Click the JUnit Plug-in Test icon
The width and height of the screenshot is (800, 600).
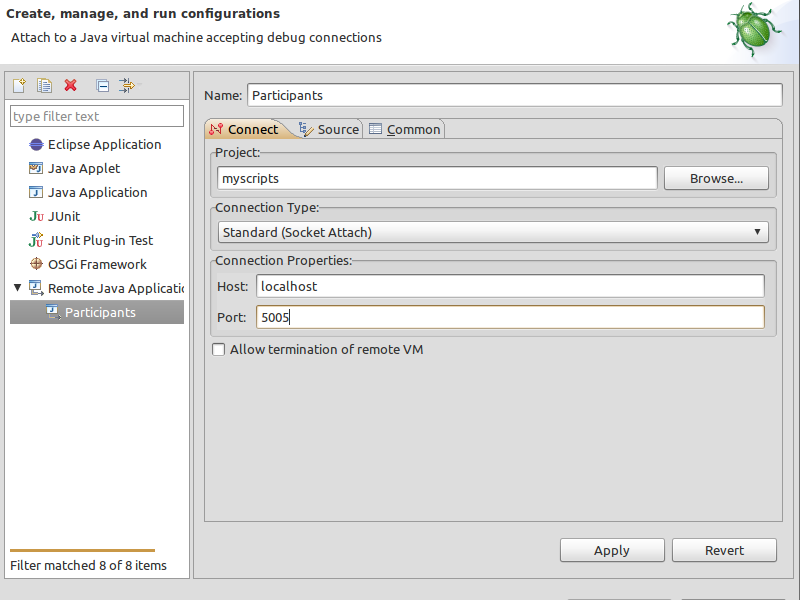(x=36, y=240)
